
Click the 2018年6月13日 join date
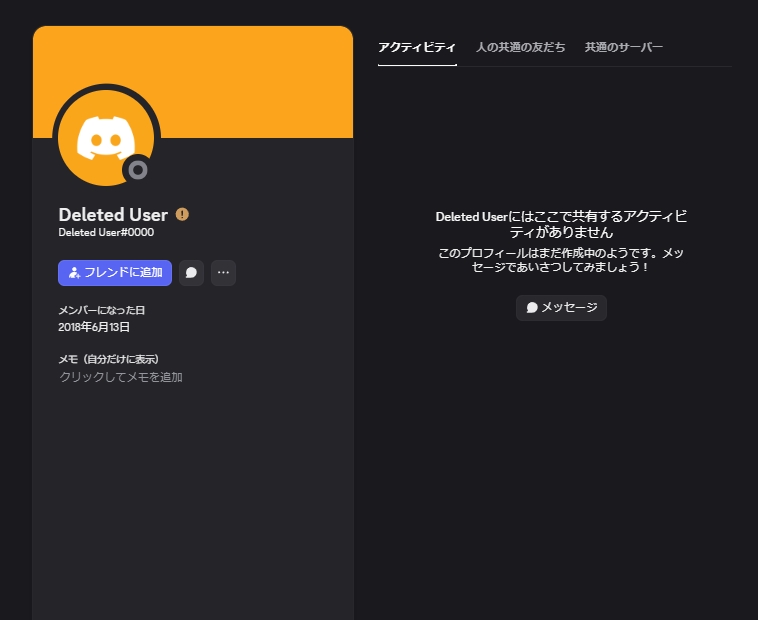[94, 327]
